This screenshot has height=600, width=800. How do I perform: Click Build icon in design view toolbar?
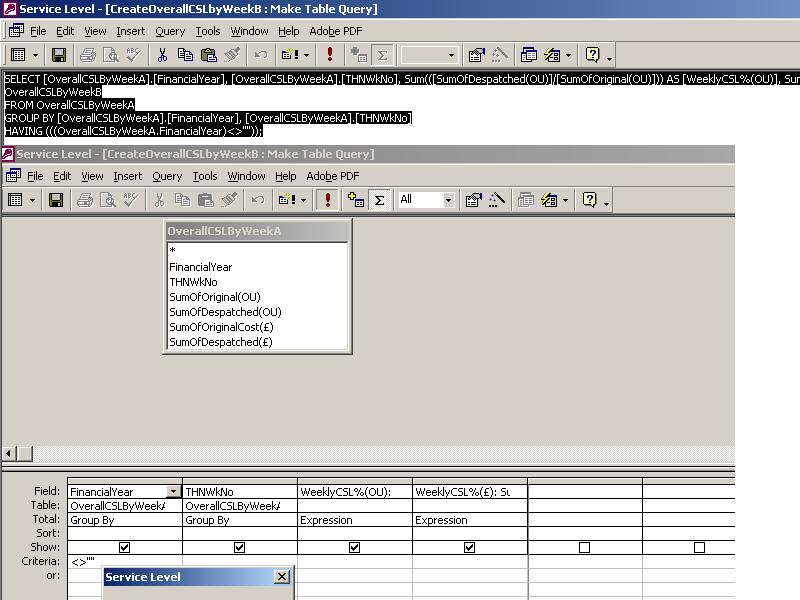496,200
